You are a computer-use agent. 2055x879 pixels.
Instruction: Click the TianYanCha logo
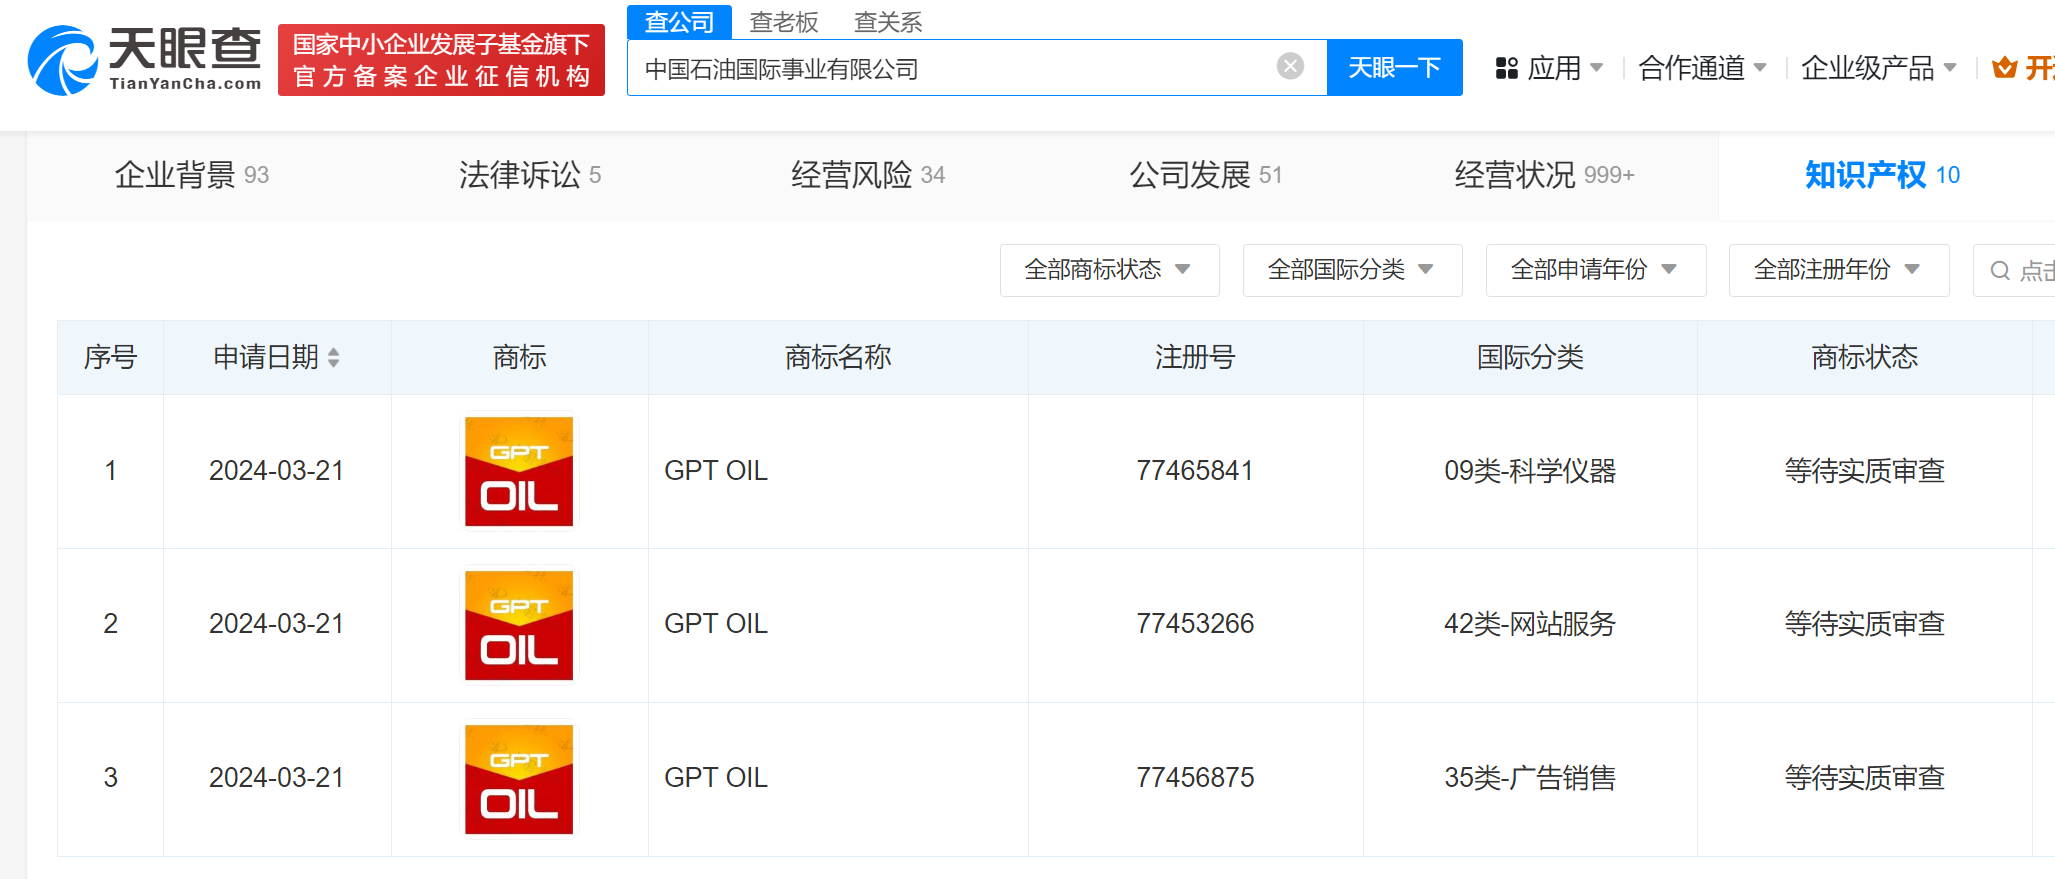(x=145, y=60)
